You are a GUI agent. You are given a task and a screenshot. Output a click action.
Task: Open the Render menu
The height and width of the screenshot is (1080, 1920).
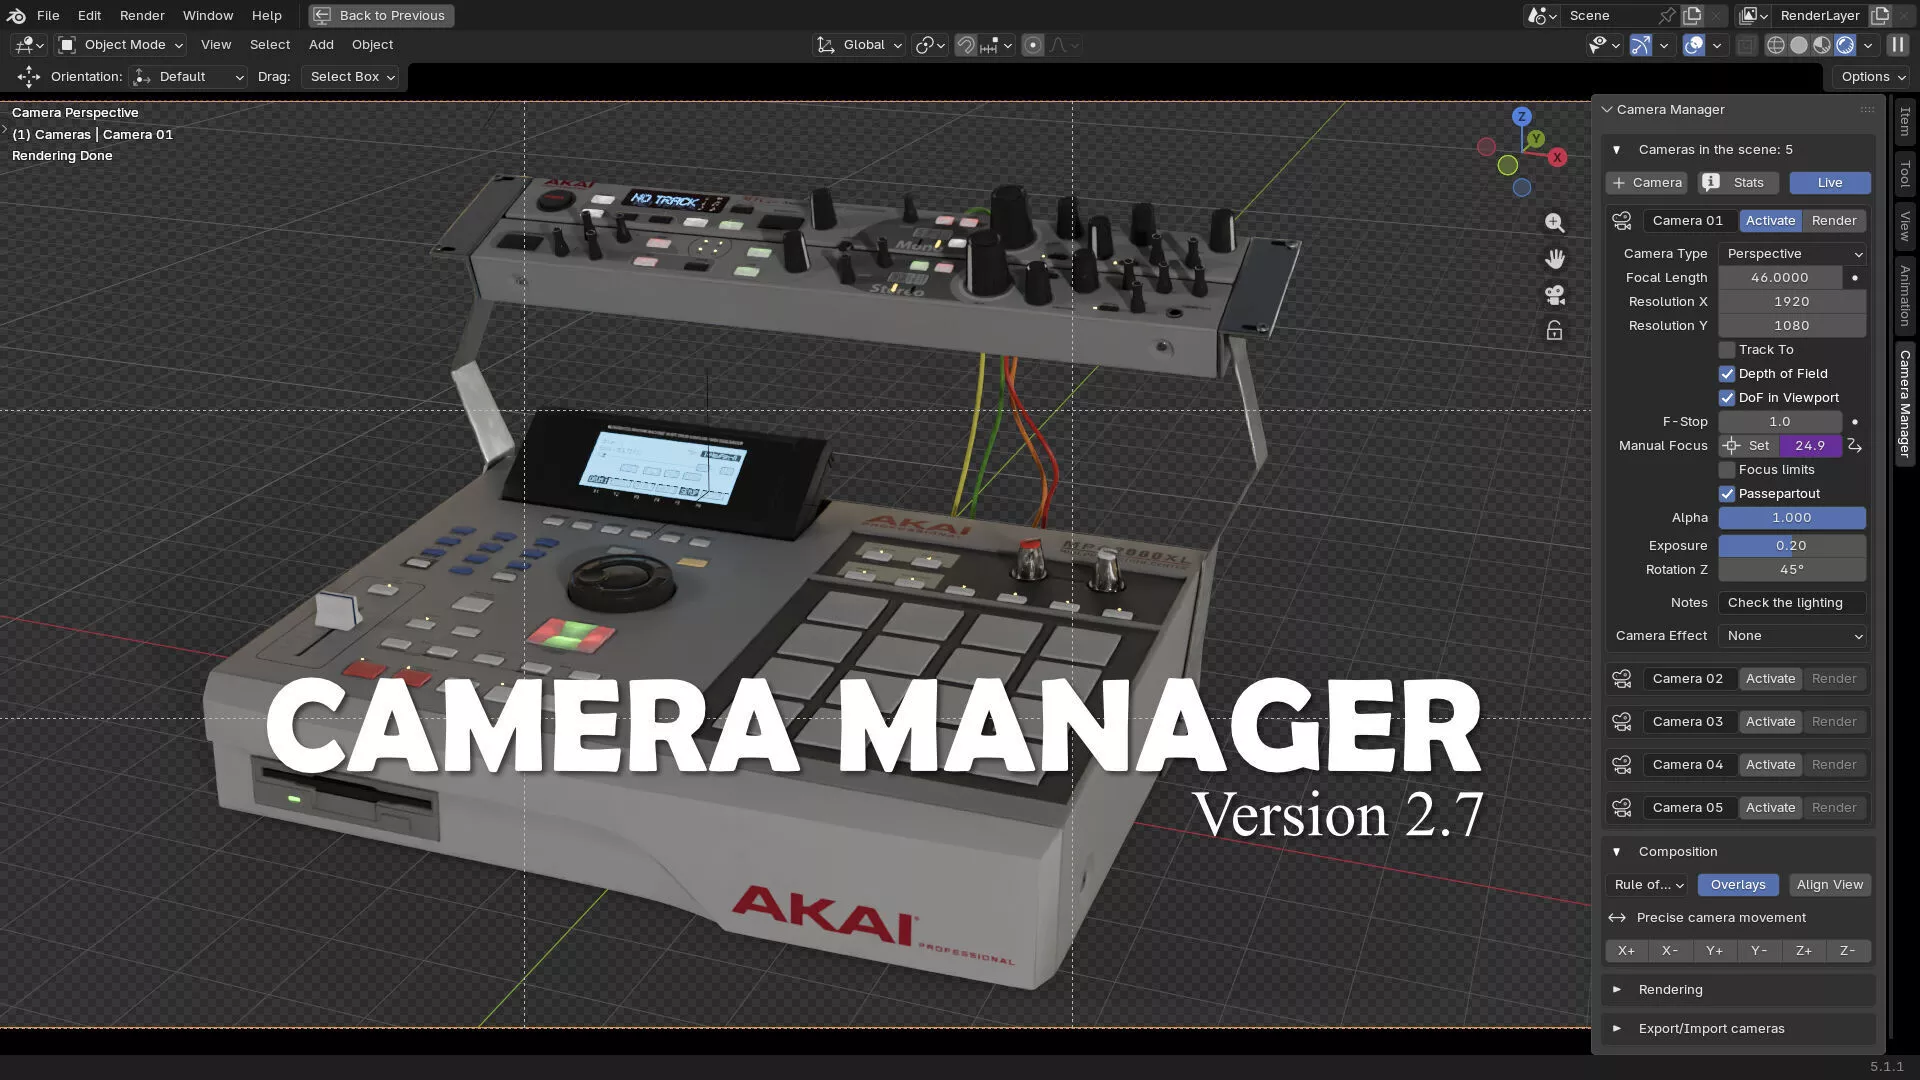[x=142, y=15]
